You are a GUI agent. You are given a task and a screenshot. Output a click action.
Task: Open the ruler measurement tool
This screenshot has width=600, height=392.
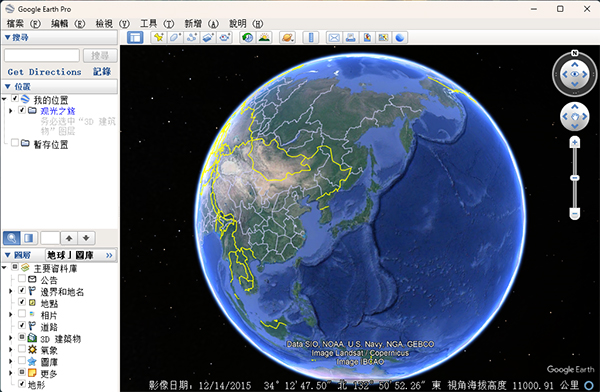pyautogui.click(x=311, y=38)
